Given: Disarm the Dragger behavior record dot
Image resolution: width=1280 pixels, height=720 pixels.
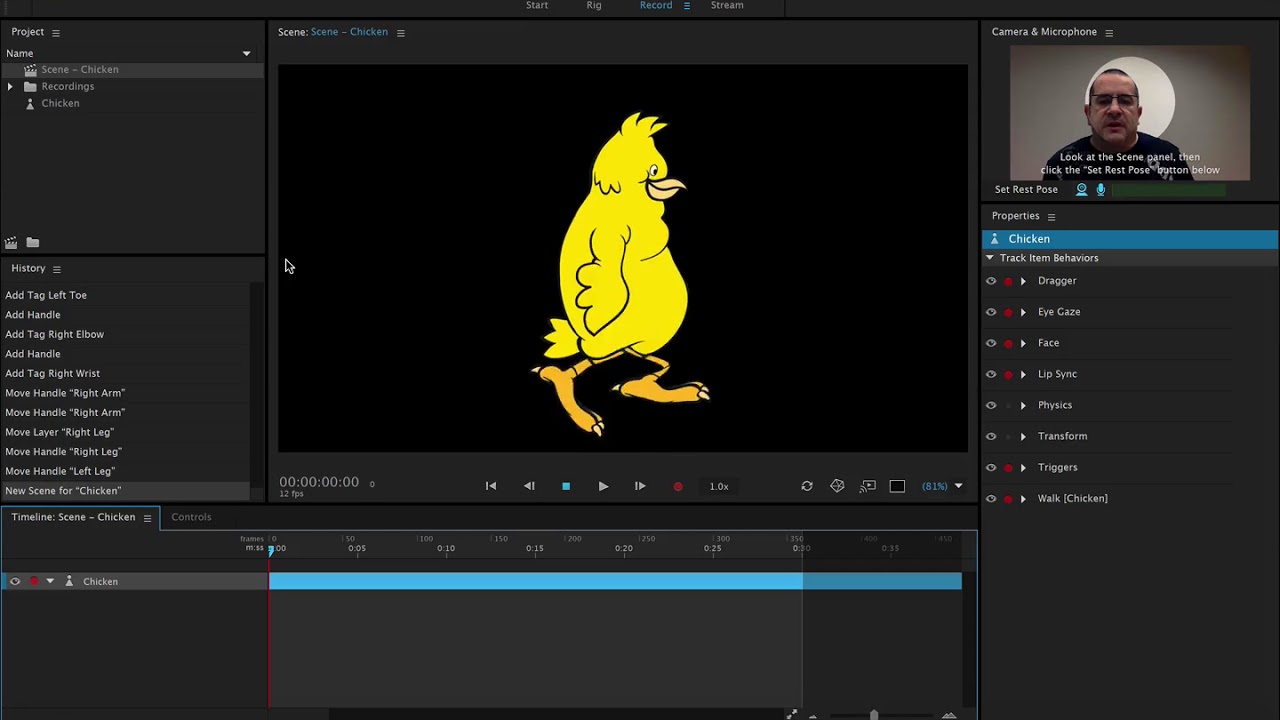Looking at the screenshot, I should 1008,282.
